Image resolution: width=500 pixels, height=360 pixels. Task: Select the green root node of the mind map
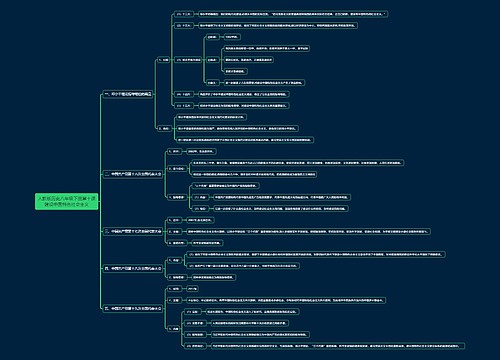(x=67, y=201)
